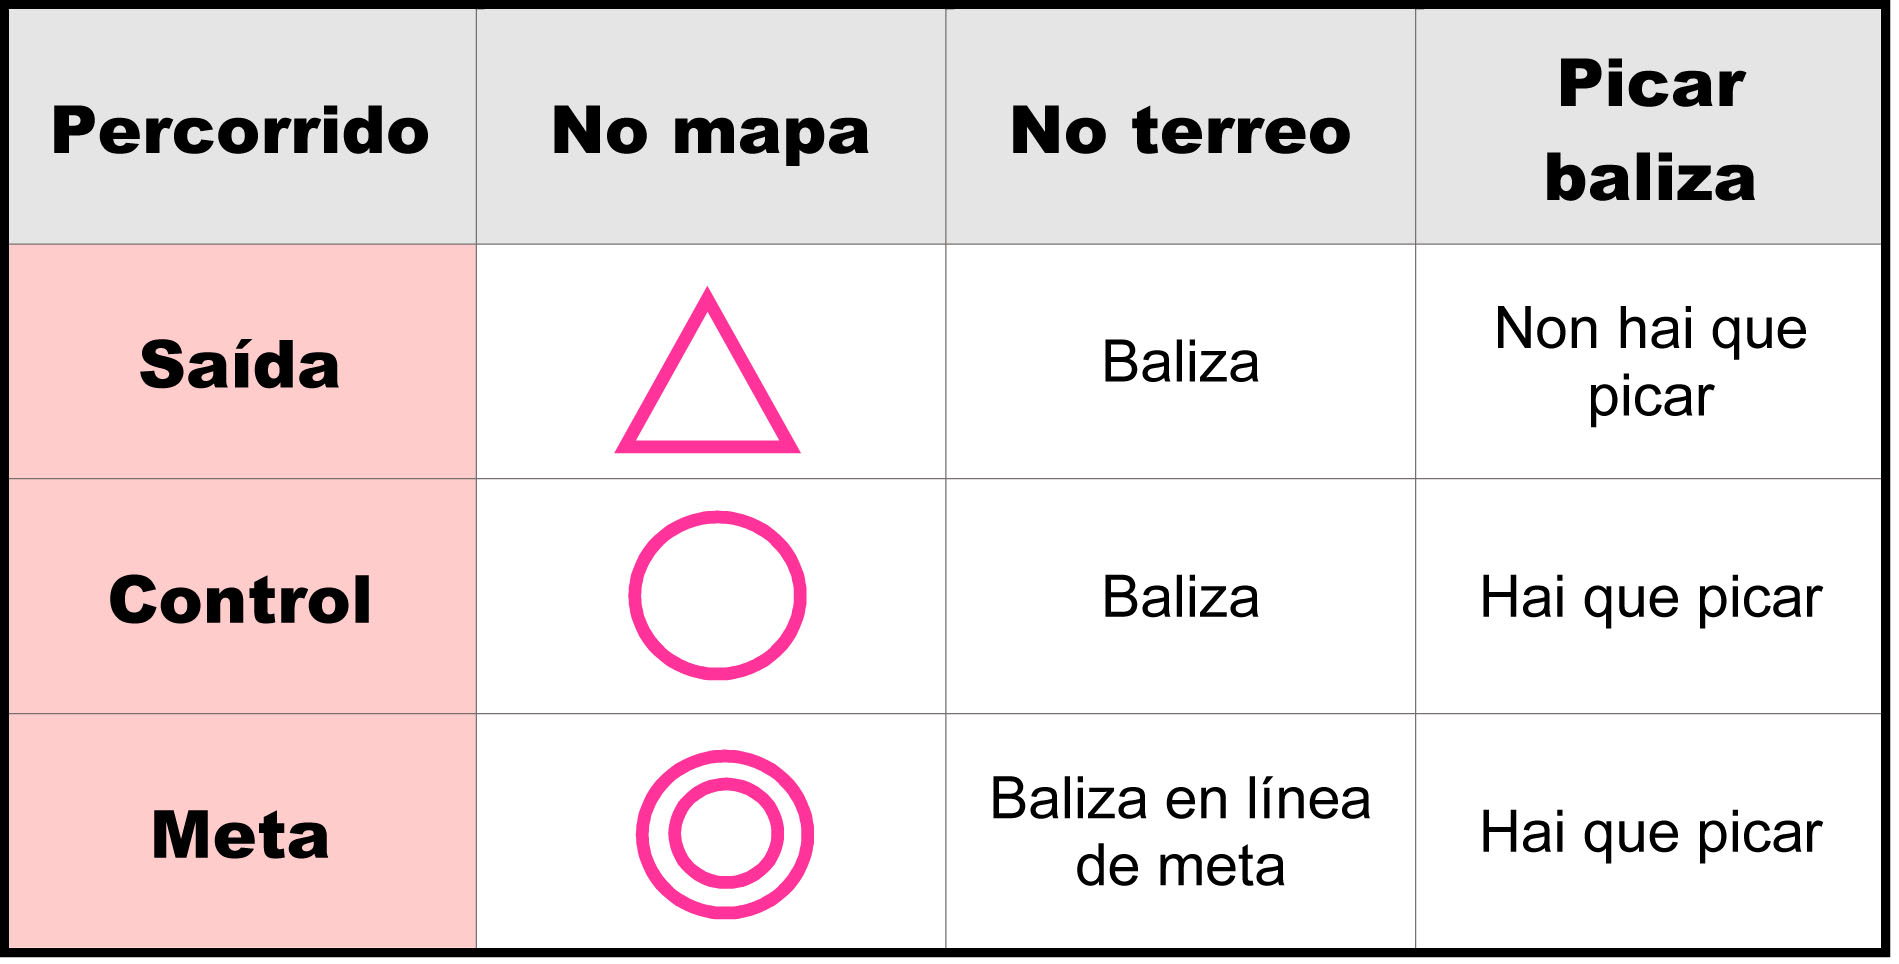
Task: Click the 'de meta' text line
Action: click(1180, 866)
